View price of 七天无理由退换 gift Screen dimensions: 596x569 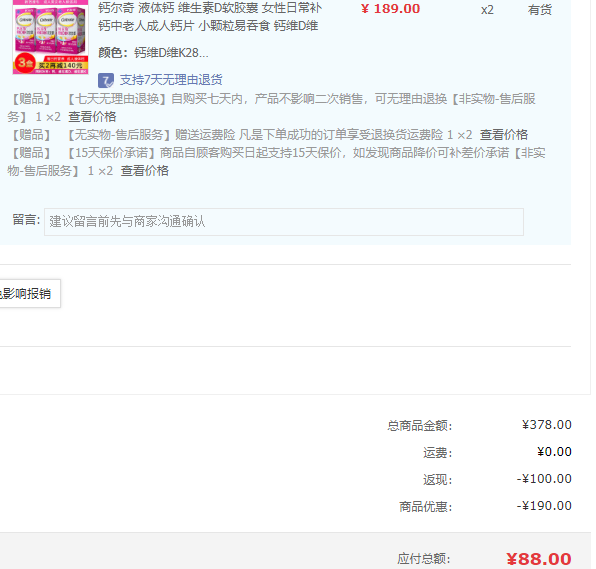click(x=92, y=117)
